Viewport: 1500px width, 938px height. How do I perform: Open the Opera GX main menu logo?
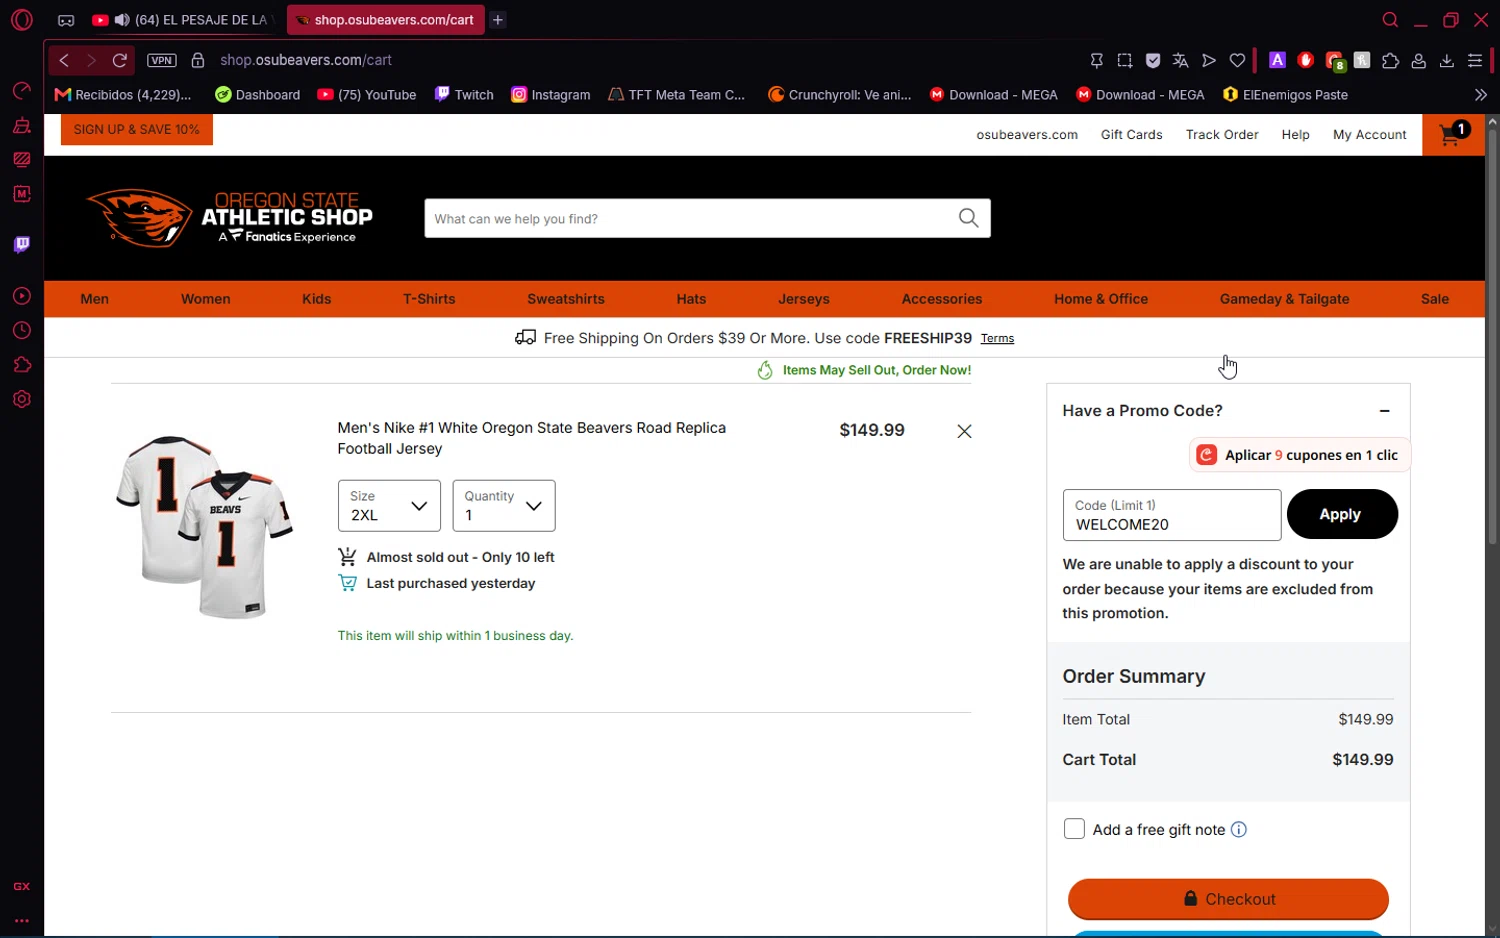pyautogui.click(x=22, y=20)
